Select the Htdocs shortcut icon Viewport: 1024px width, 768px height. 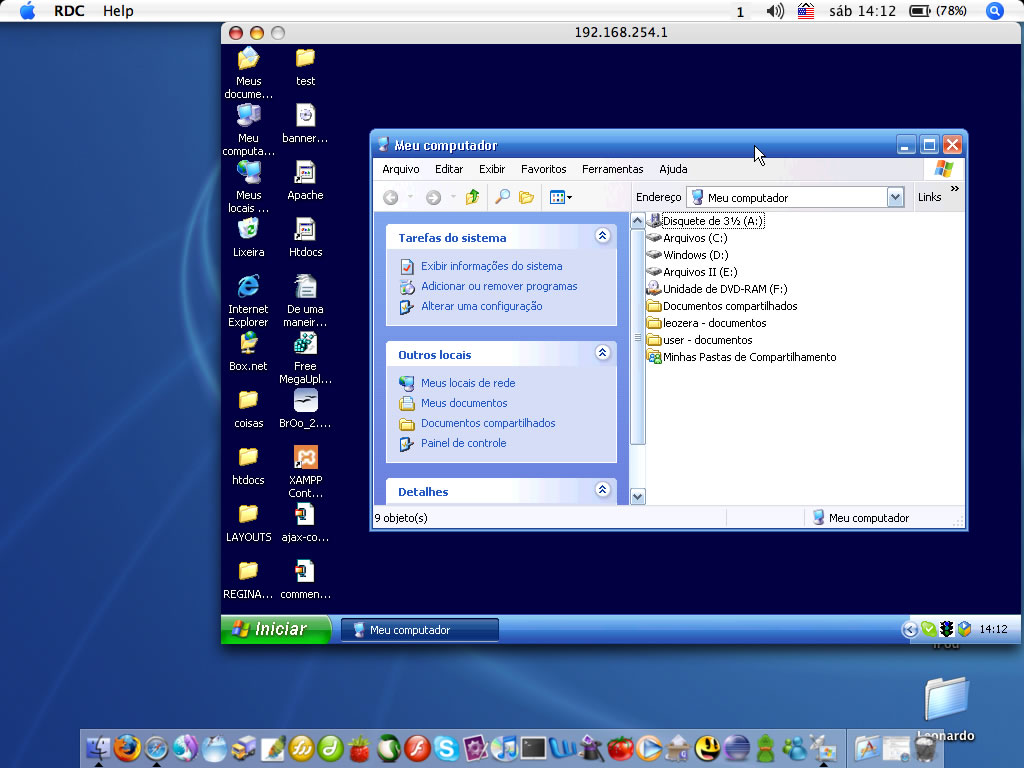pyautogui.click(x=305, y=237)
